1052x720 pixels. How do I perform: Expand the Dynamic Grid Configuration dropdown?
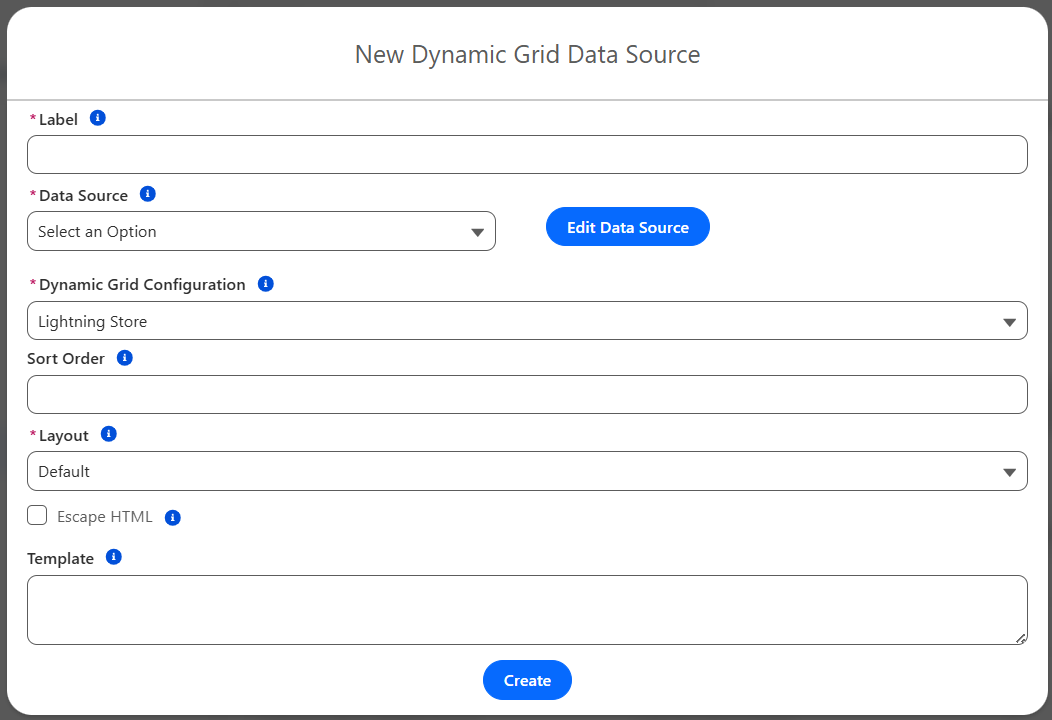click(527, 321)
